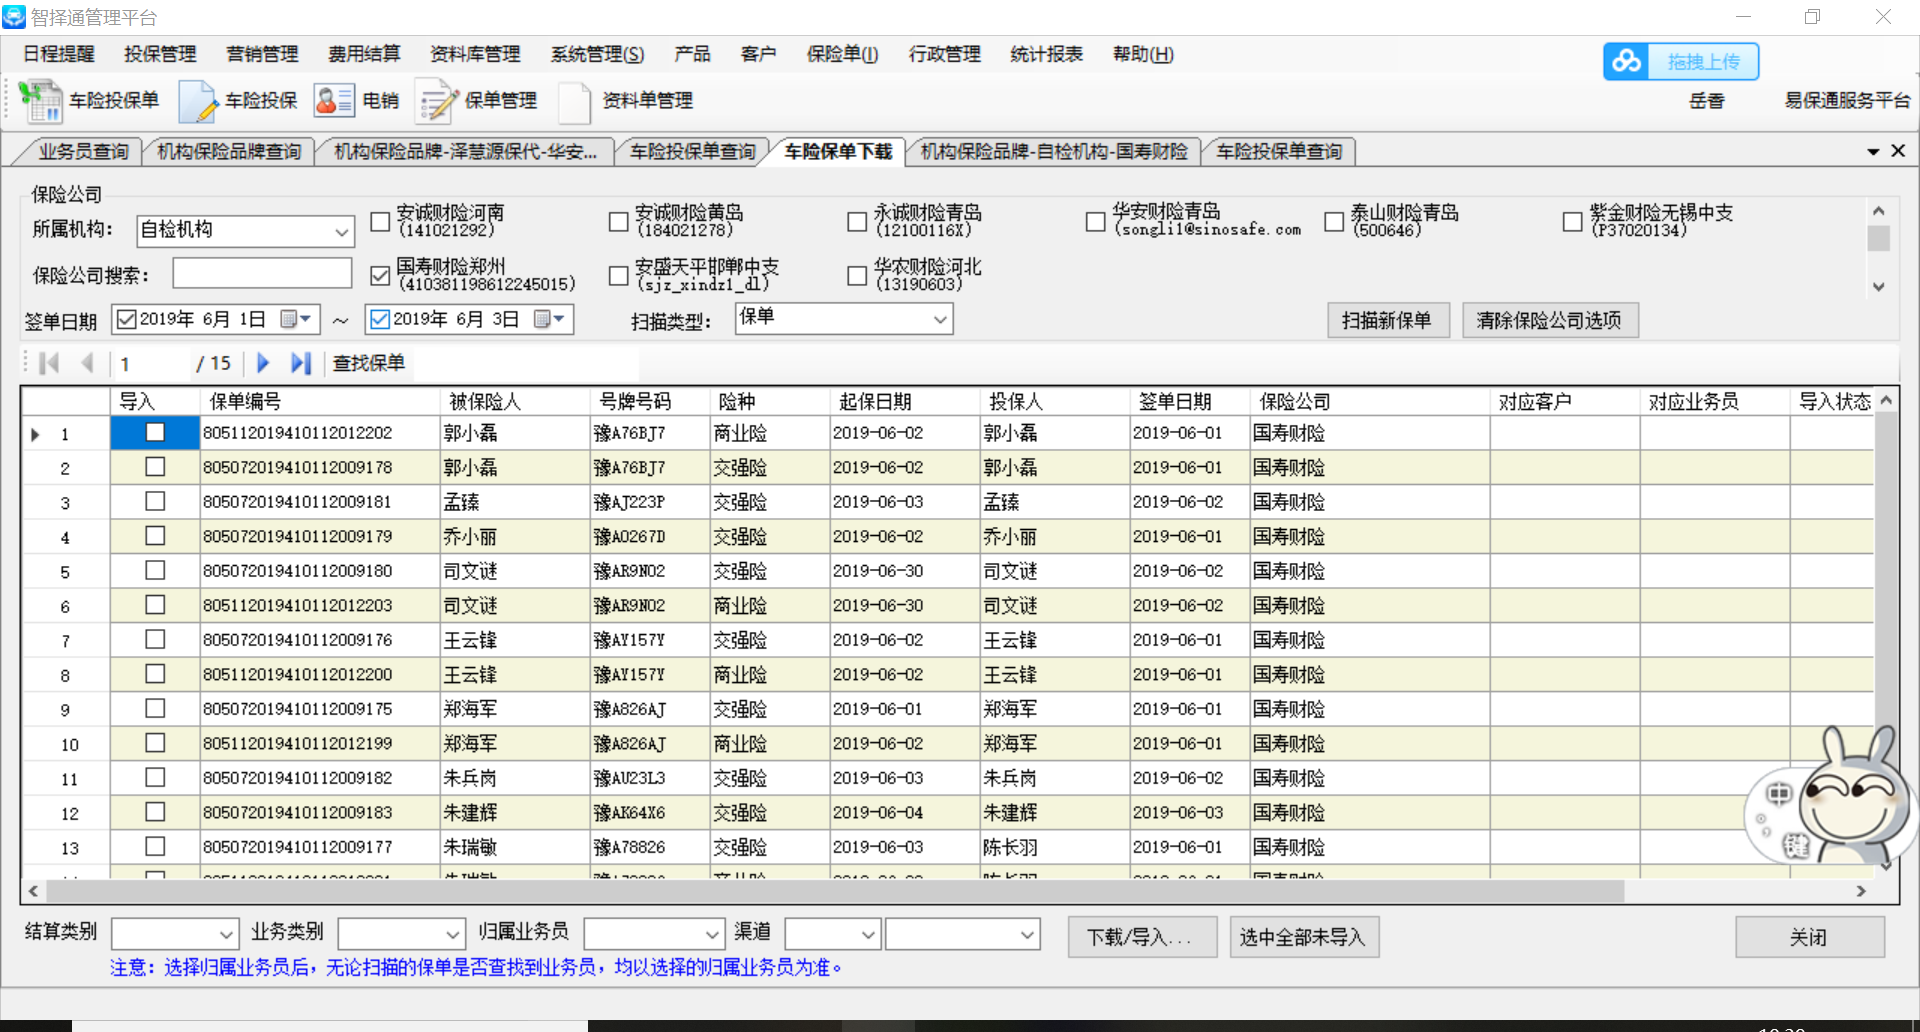Click the 选中全部未导入 button
The image size is (1920, 1032).
click(x=1303, y=937)
